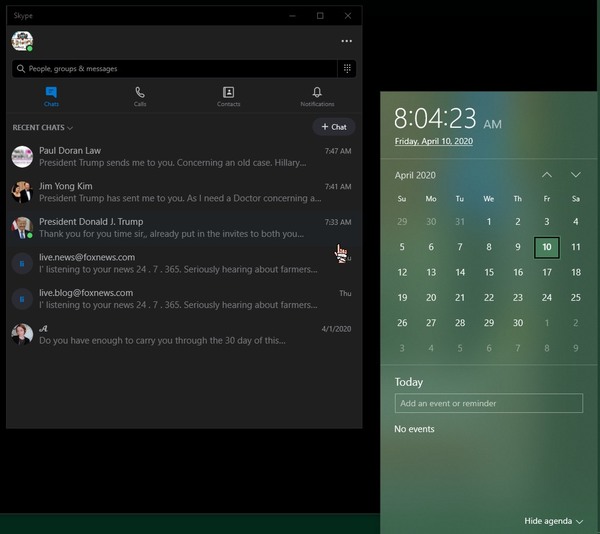Image resolution: width=600 pixels, height=534 pixels.
Task: Open President Donald J. Trump's chat avatar
Action: (22, 228)
